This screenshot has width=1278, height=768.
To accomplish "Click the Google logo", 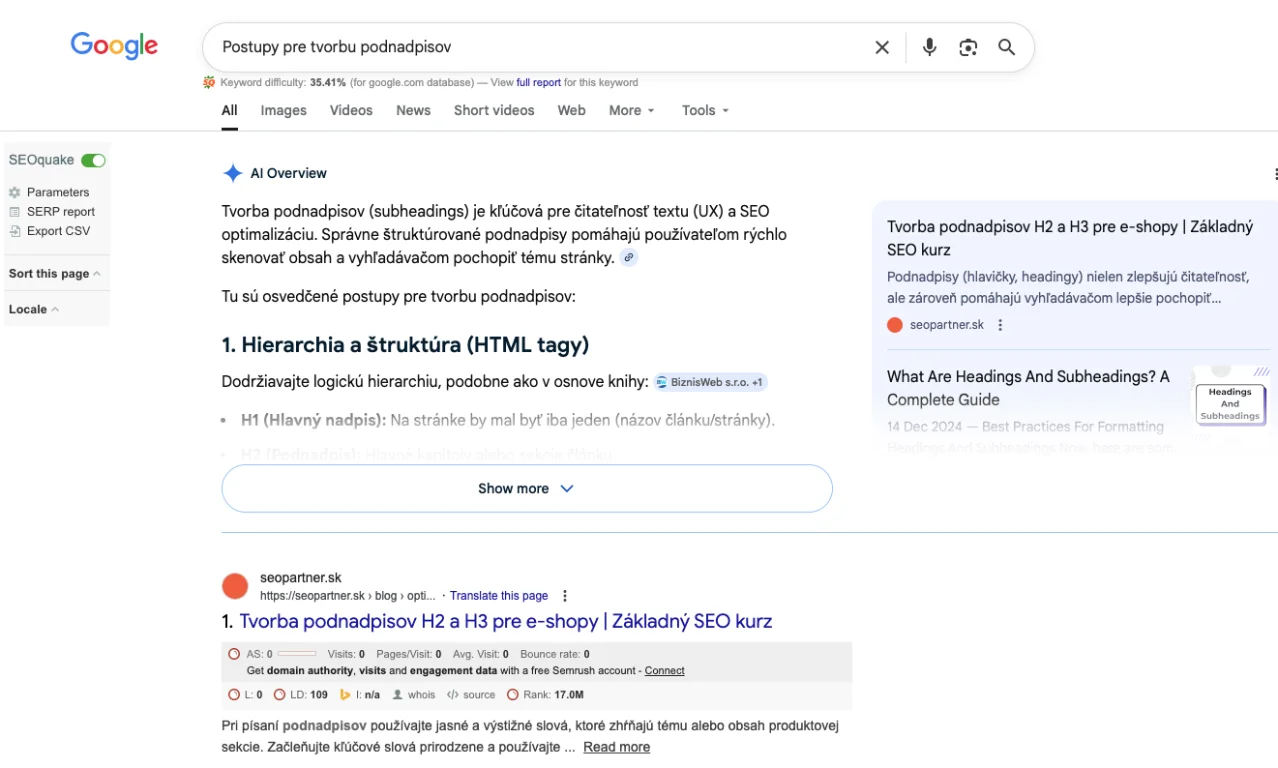I will 114,46.
